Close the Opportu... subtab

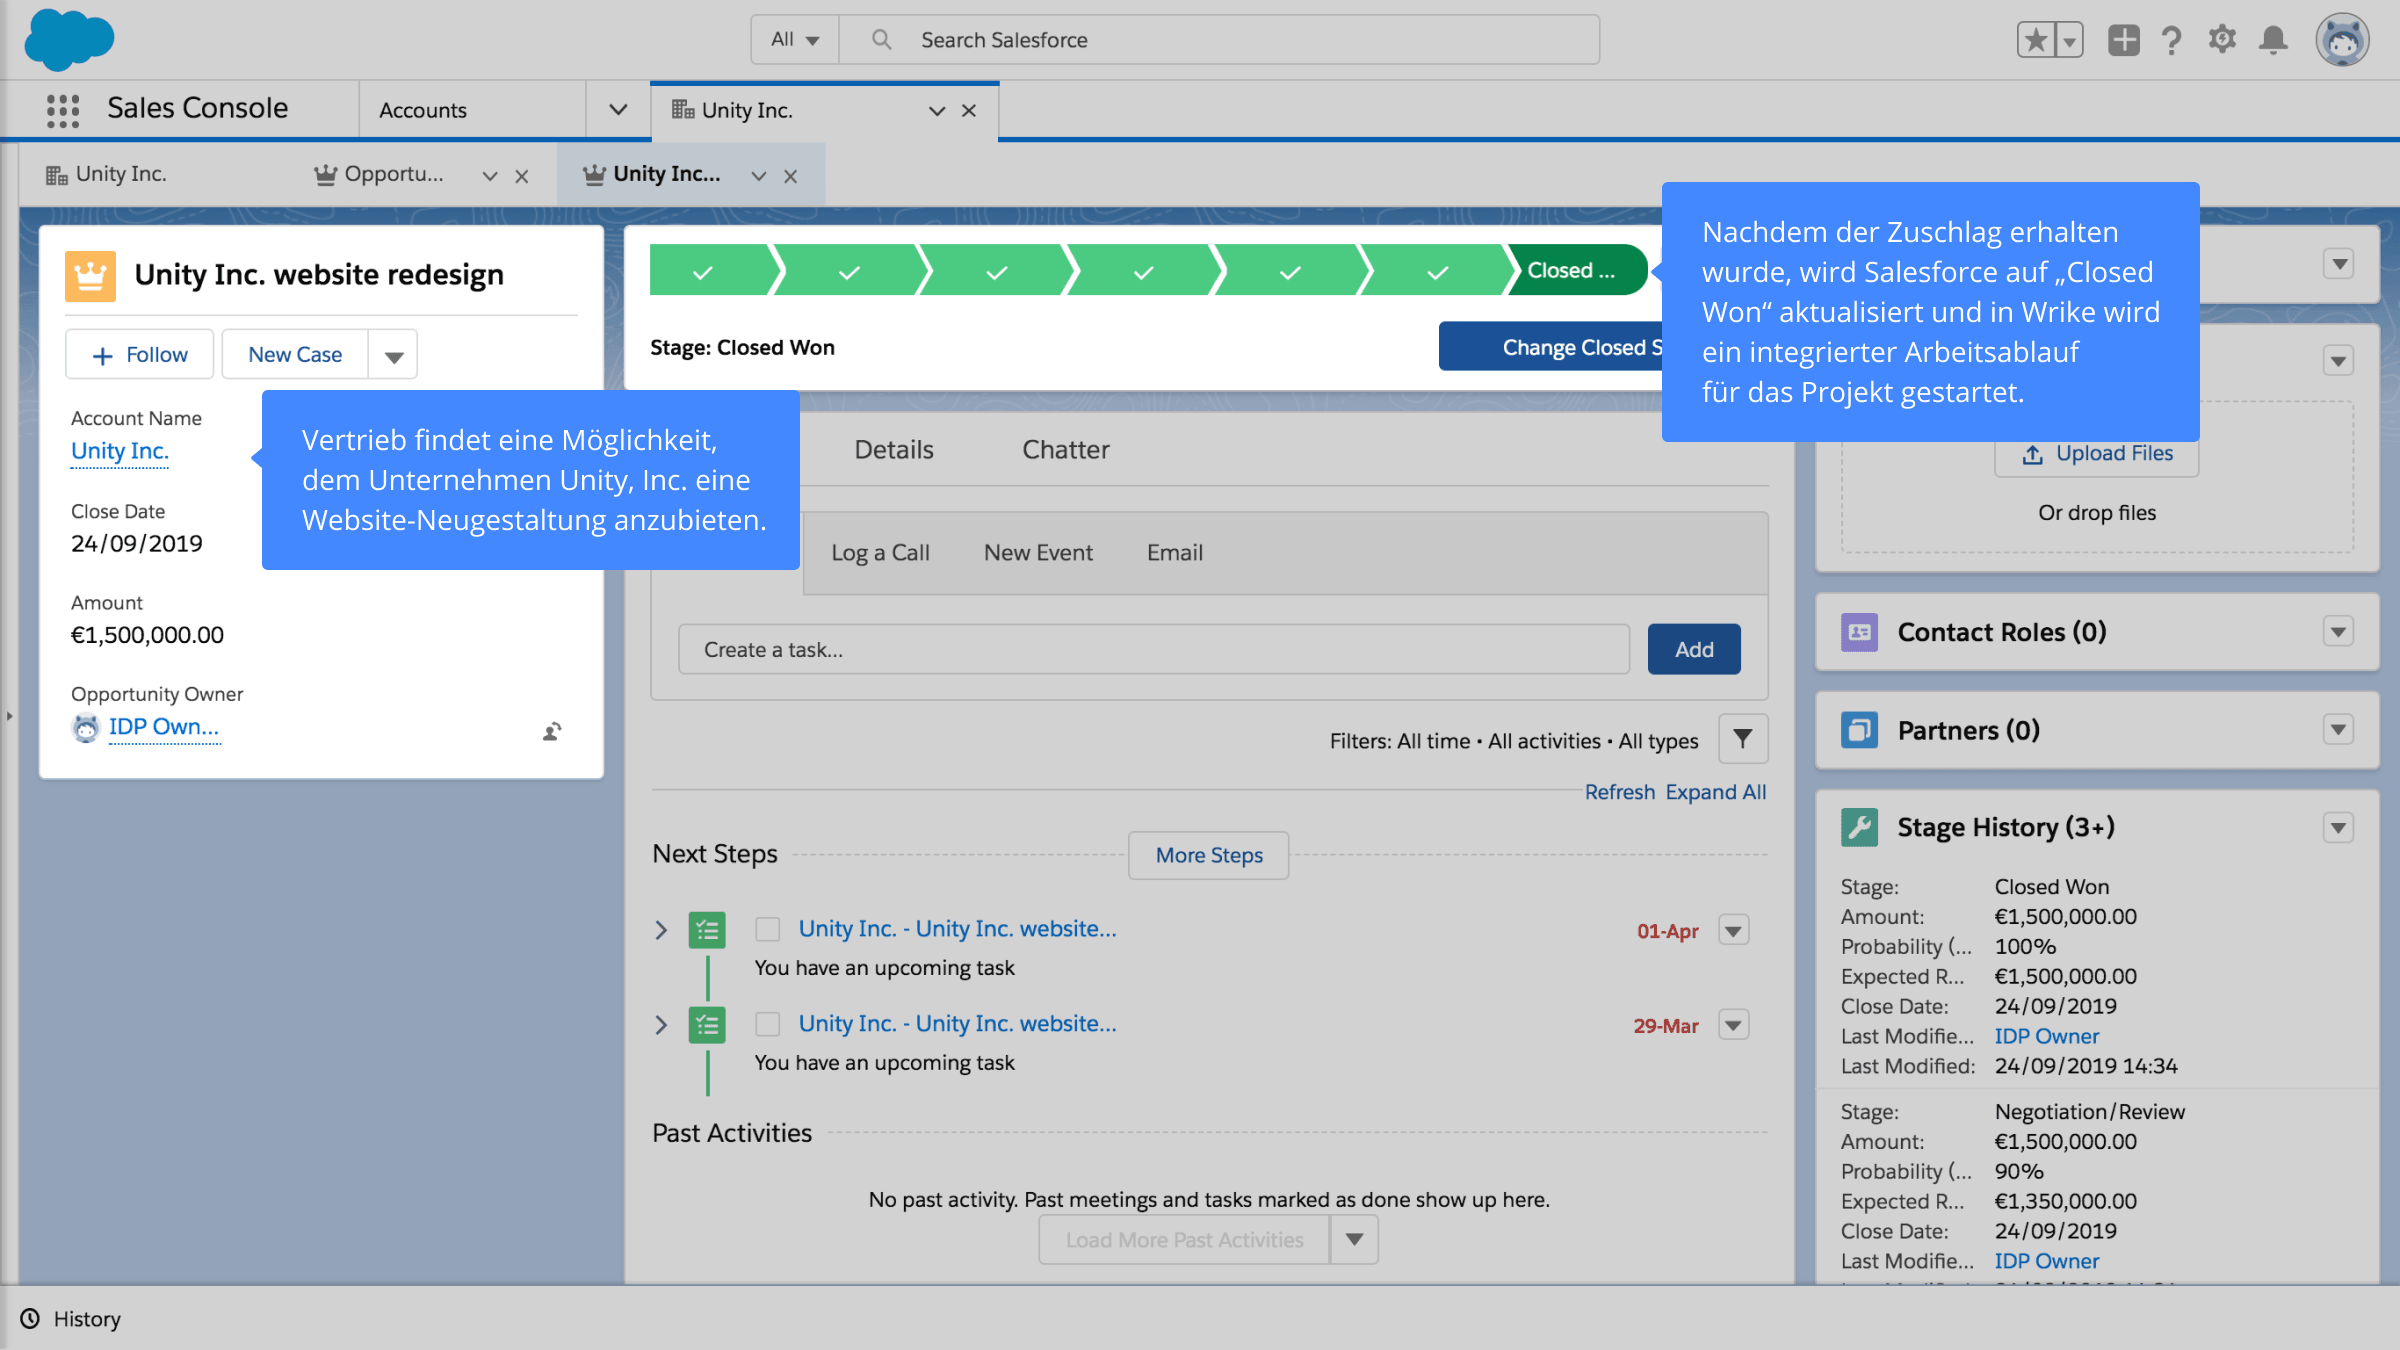522,176
